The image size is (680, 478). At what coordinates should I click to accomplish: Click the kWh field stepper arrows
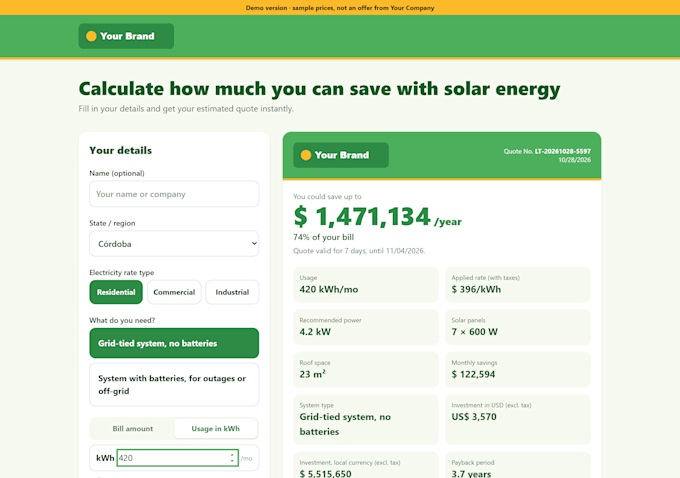click(x=232, y=458)
